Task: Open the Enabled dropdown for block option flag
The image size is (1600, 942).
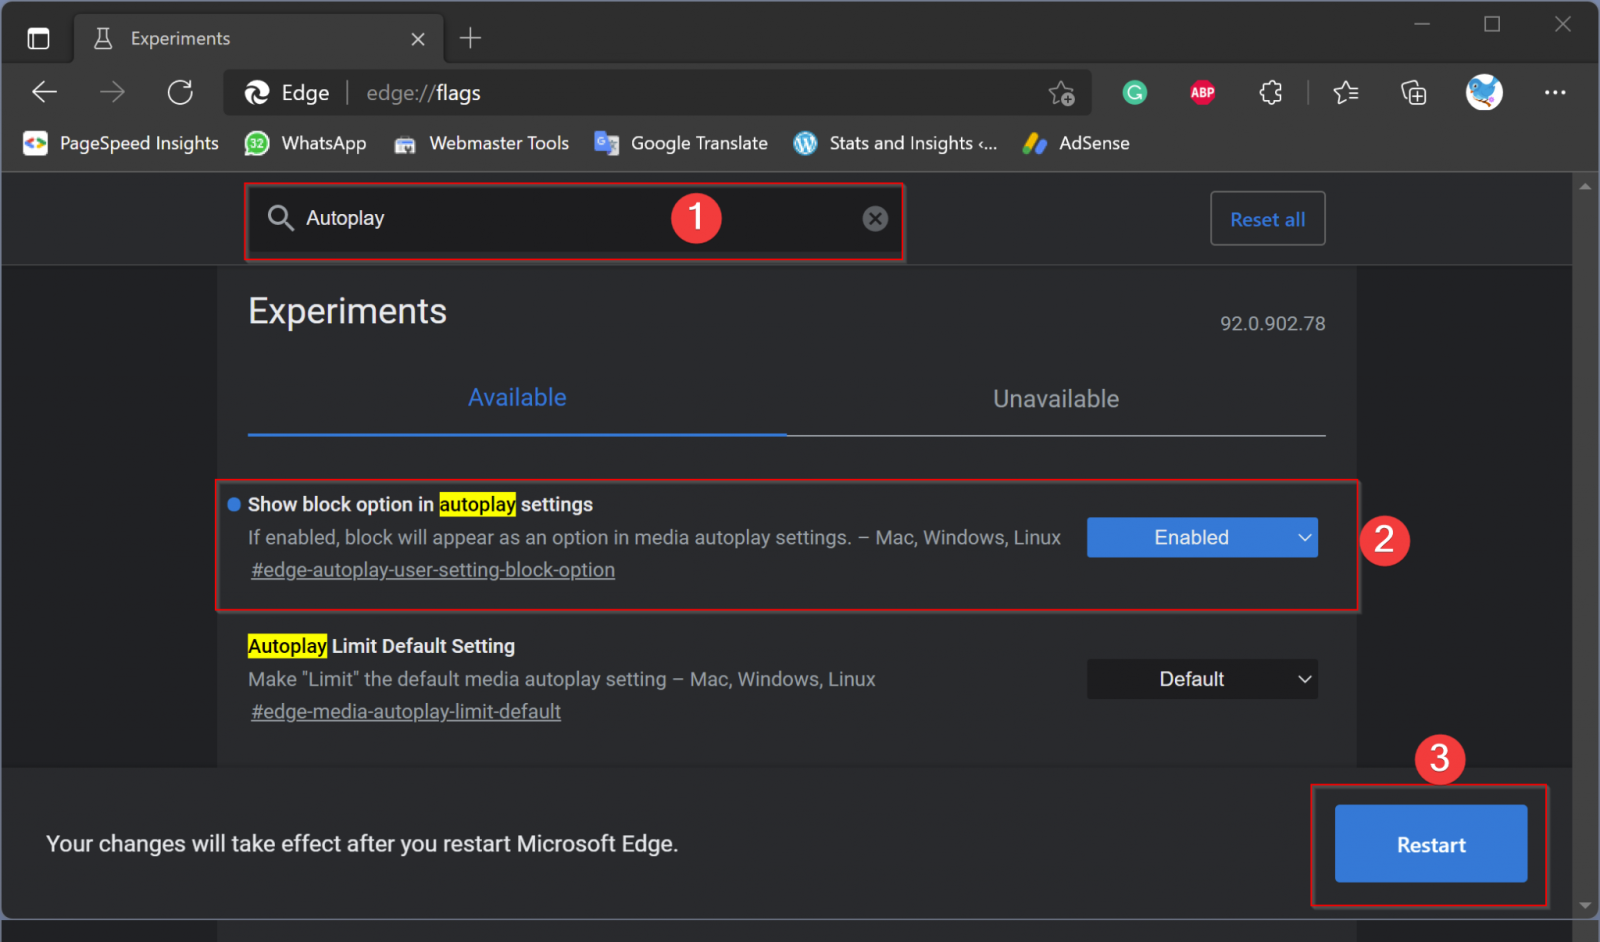Action: pos(1201,537)
